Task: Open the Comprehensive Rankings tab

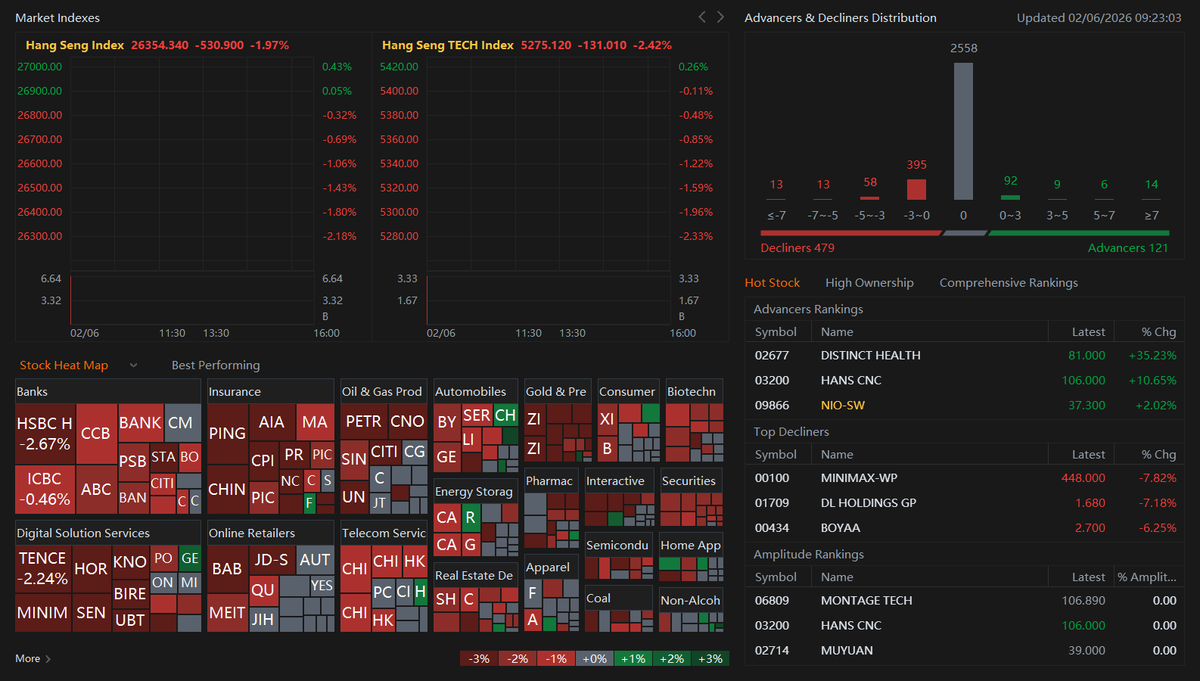Action: pyautogui.click(x=1008, y=282)
